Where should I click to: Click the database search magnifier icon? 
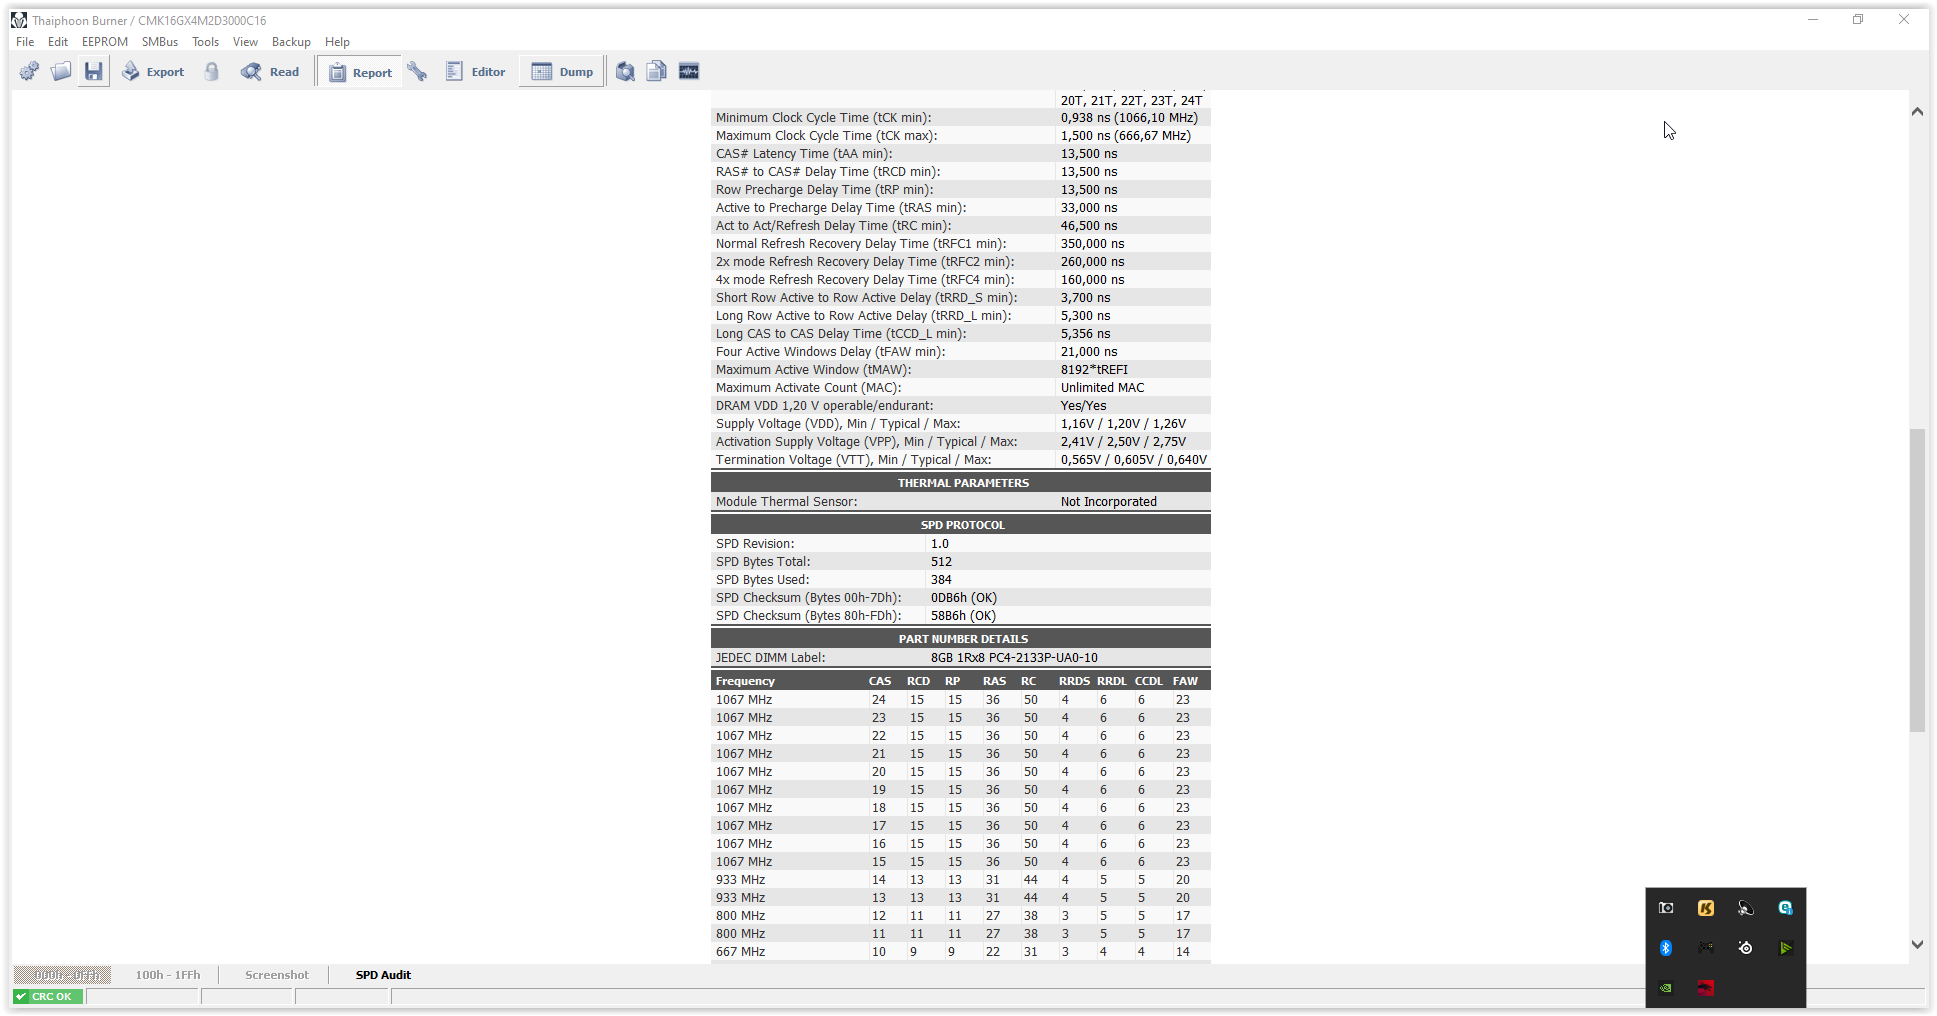pyautogui.click(x=625, y=71)
